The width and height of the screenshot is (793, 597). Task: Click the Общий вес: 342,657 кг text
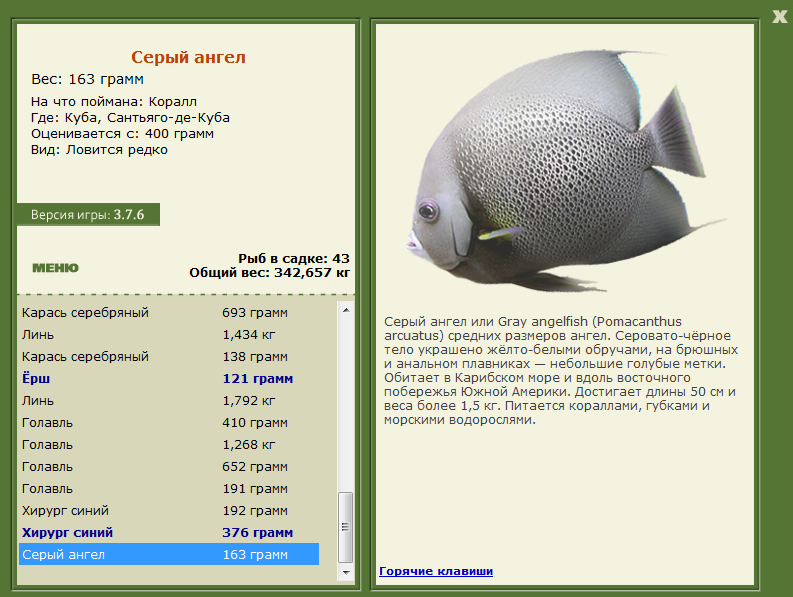[270, 273]
